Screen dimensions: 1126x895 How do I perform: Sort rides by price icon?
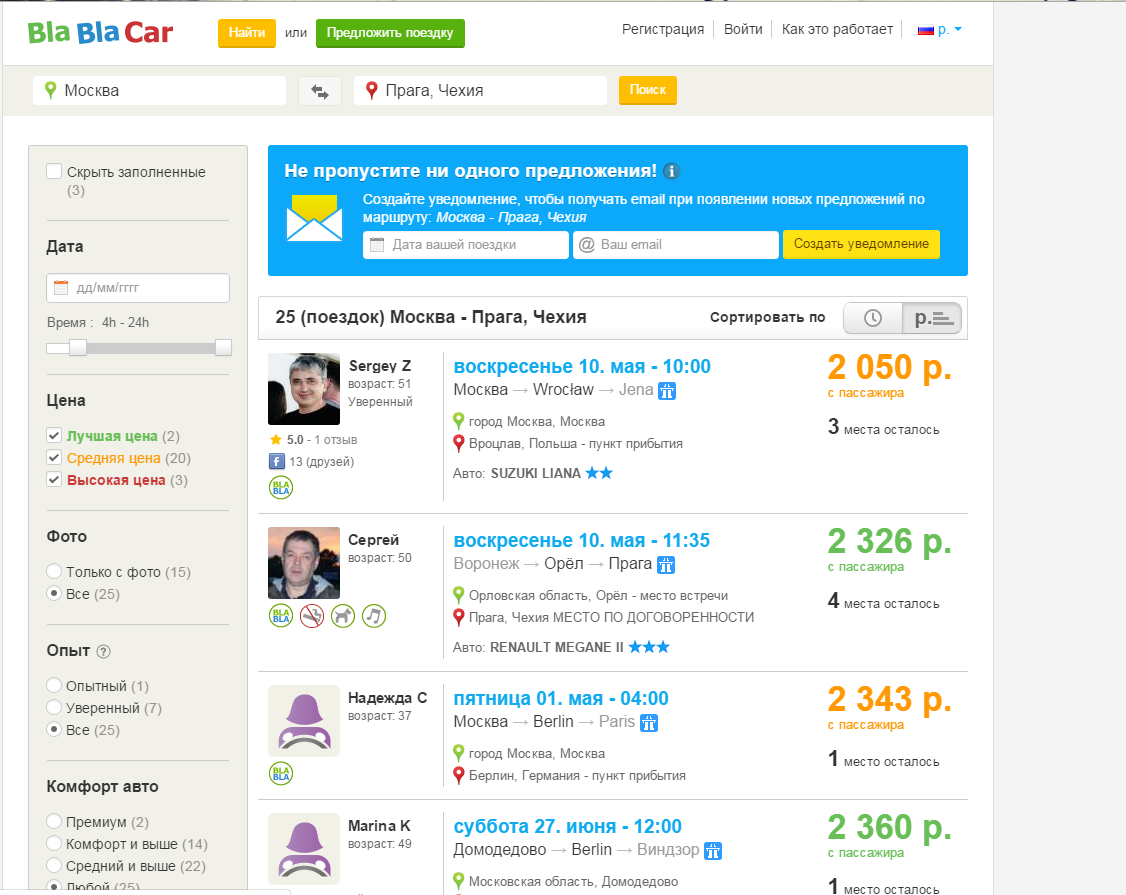tap(932, 318)
